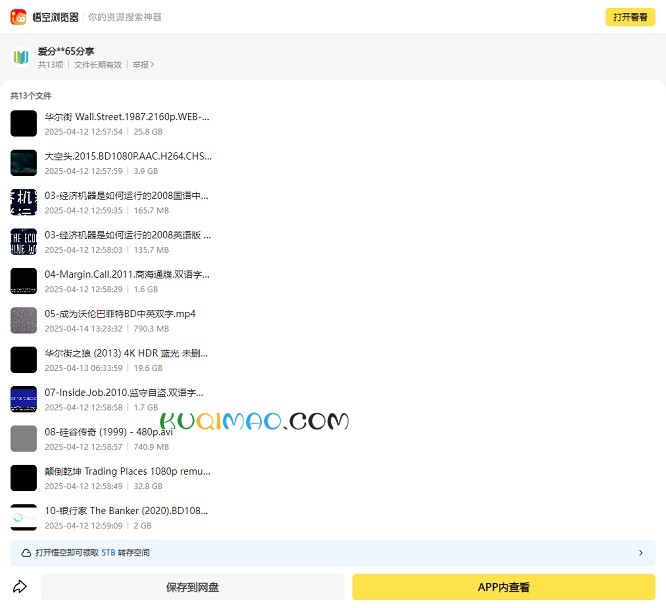Click the 悟空浏览器 logo icon

tap(18, 17)
